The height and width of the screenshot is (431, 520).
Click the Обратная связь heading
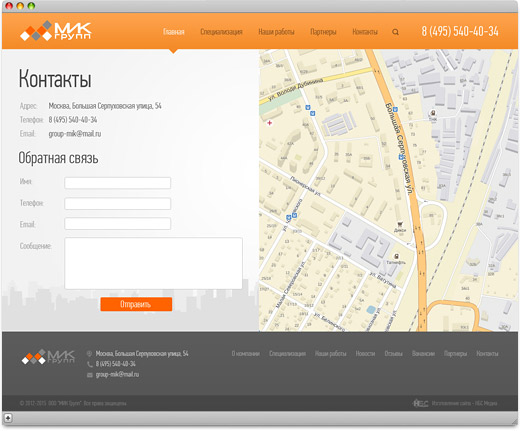click(58, 158)
